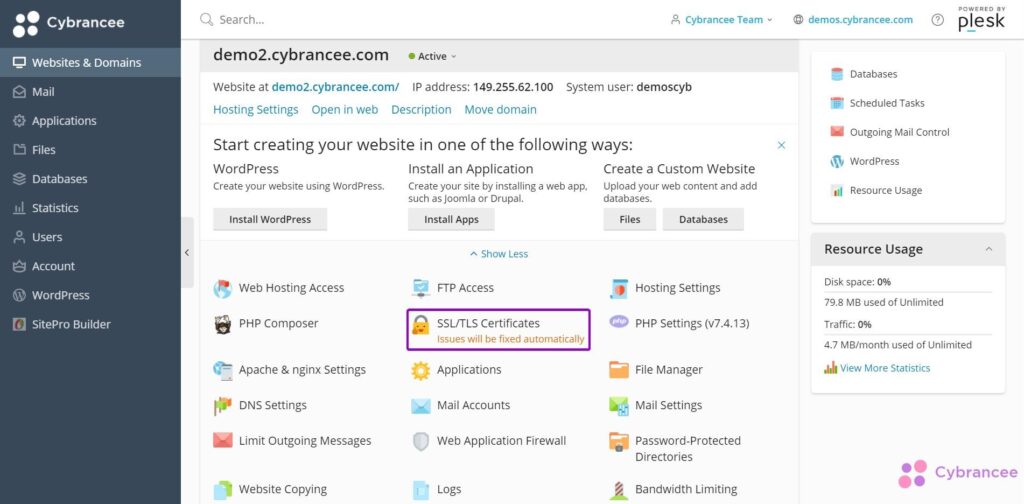The image size is (1024, 504).
Task: Click the Install WordPress button
Action: (270, 219)
